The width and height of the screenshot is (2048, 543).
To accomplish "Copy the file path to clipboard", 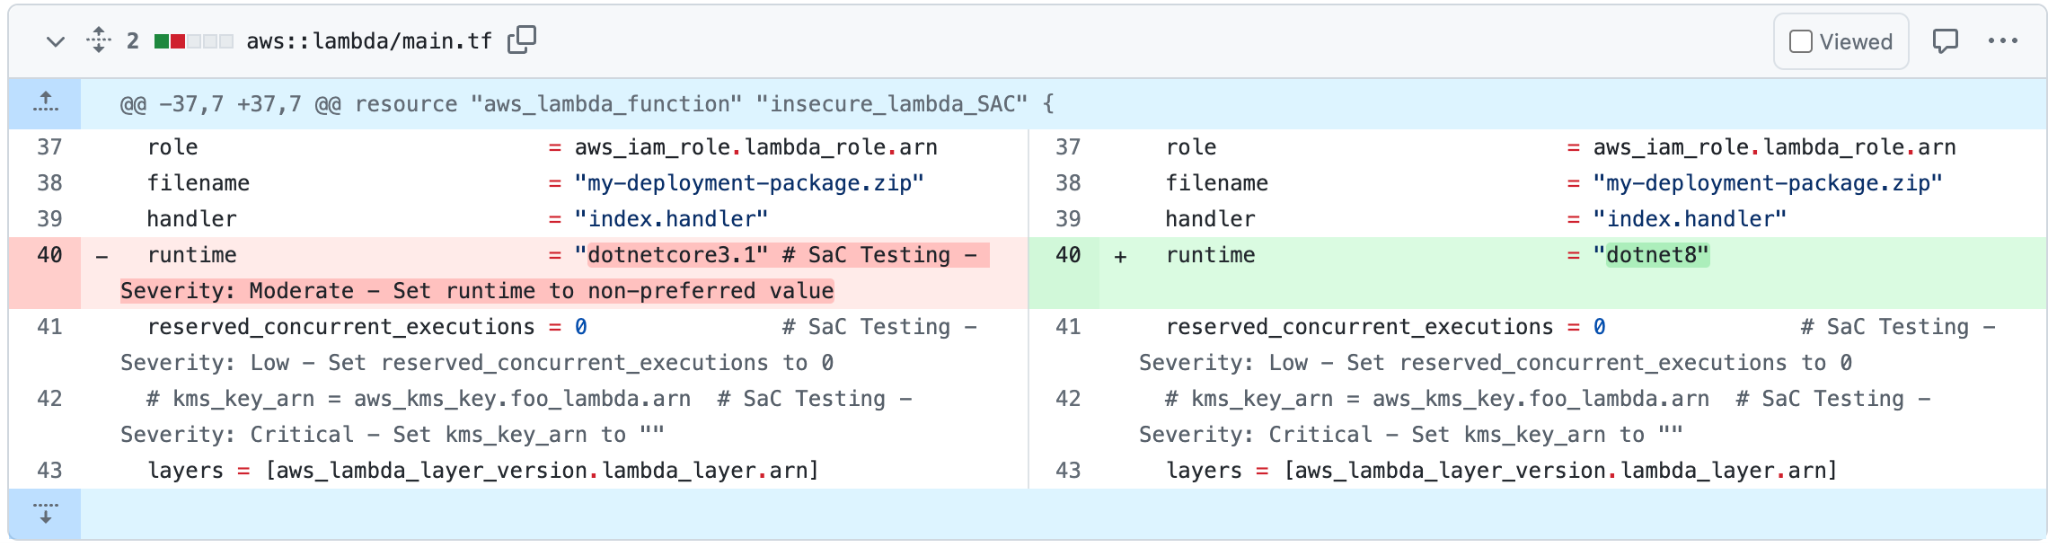I will [x=521, y=40].
